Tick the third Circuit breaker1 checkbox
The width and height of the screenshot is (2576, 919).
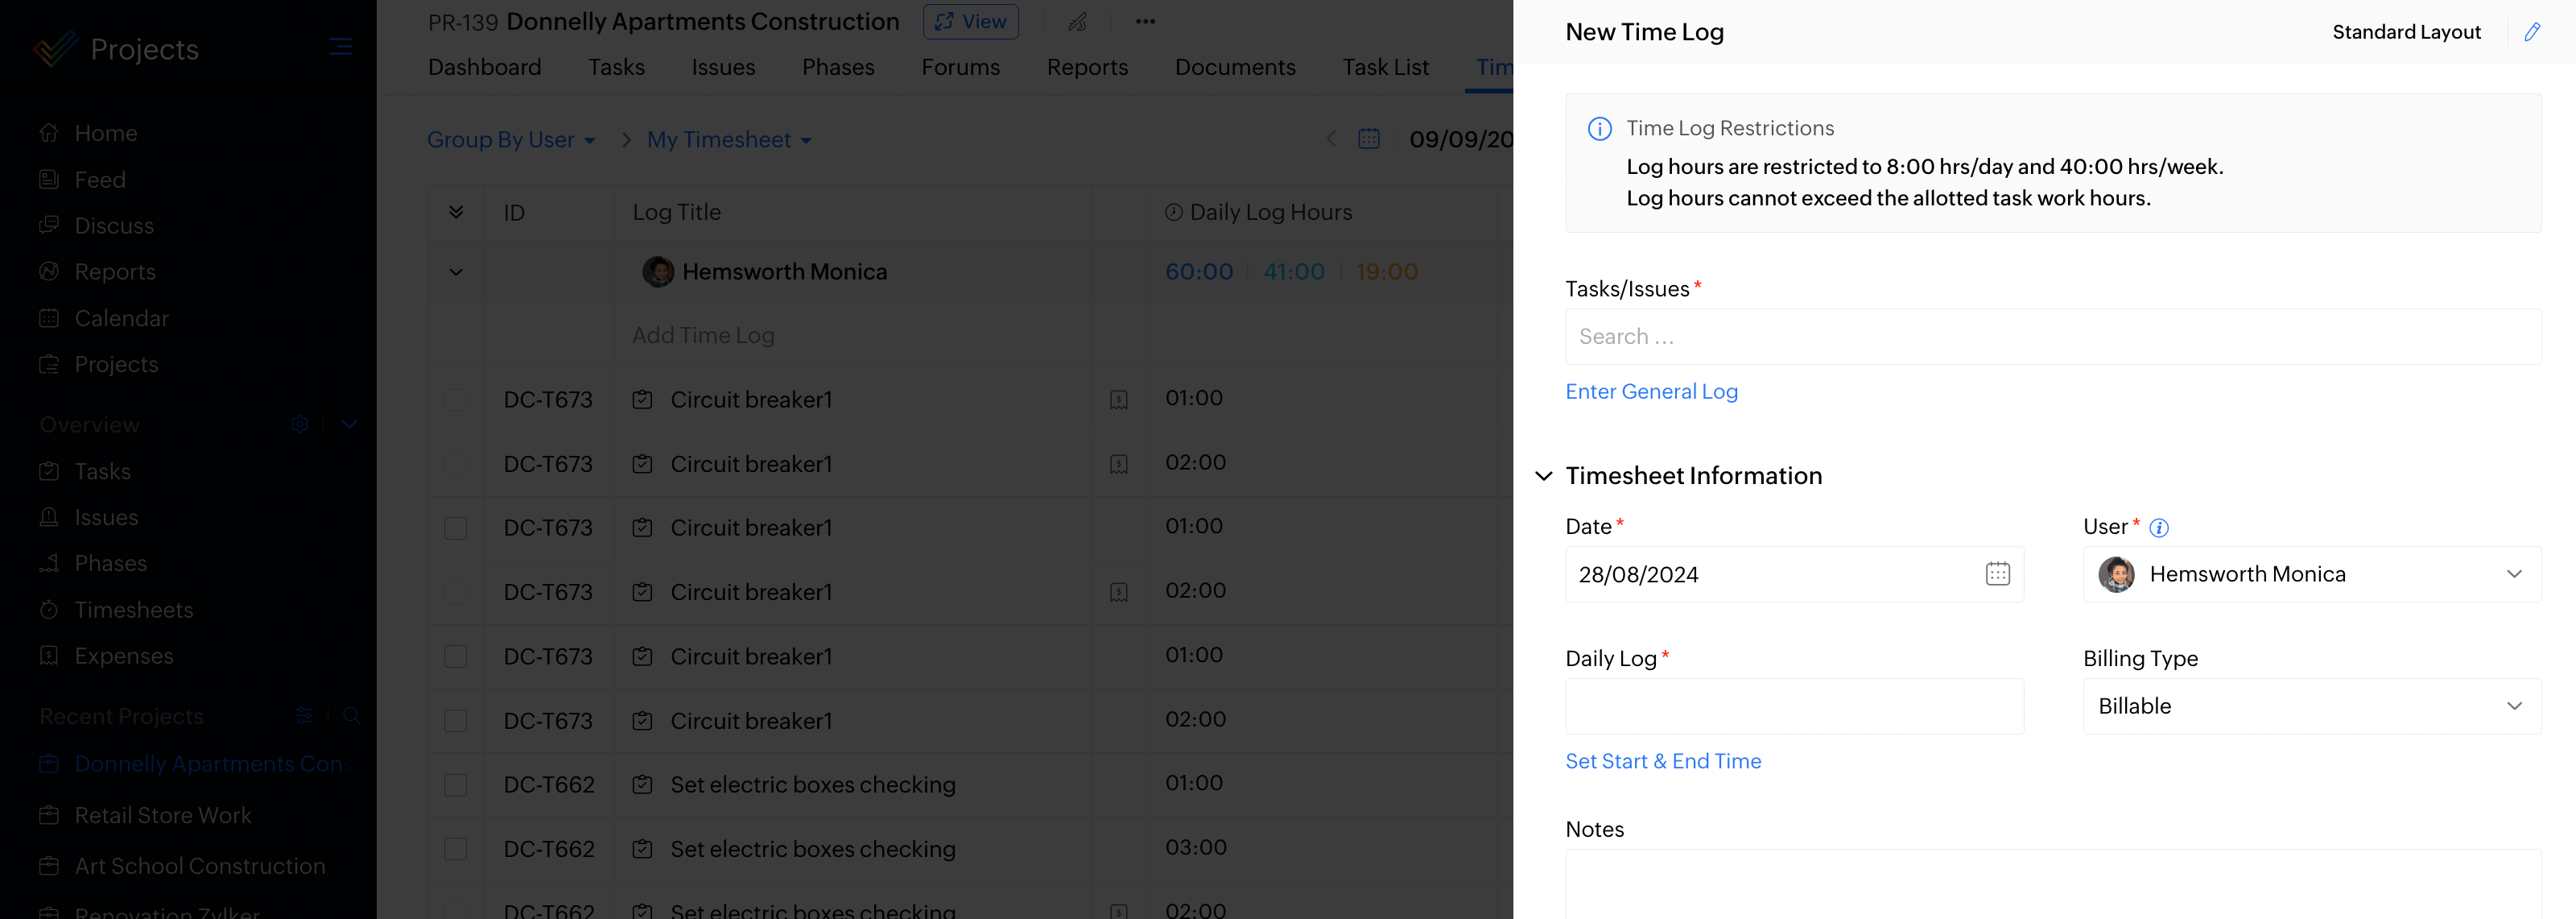(456, 528)
